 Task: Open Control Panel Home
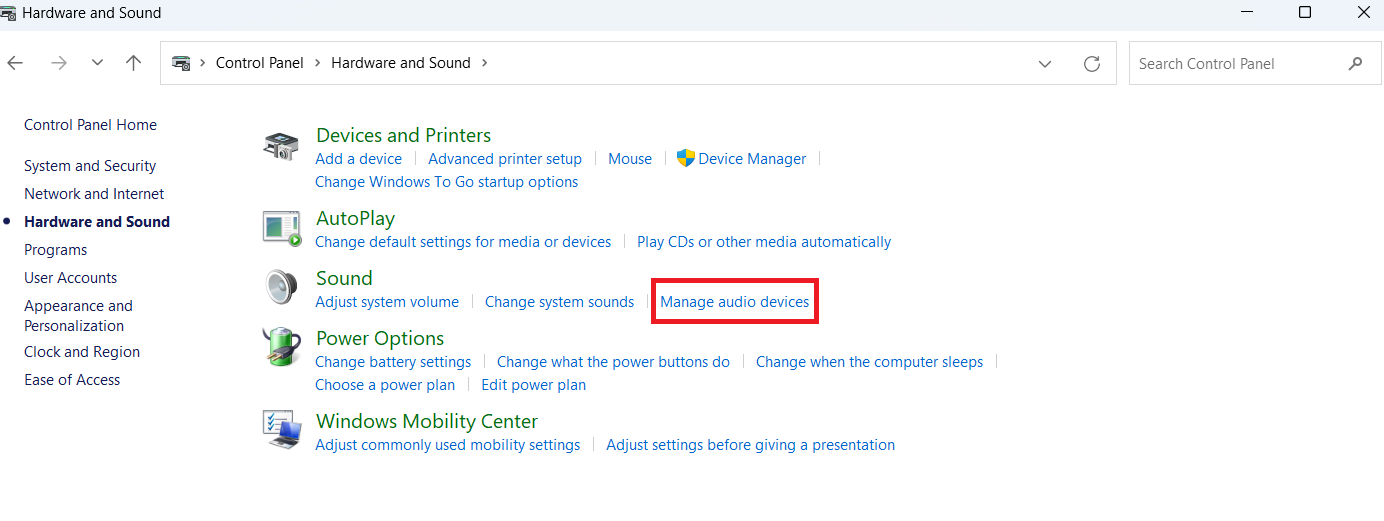click(x=90, y=125)
